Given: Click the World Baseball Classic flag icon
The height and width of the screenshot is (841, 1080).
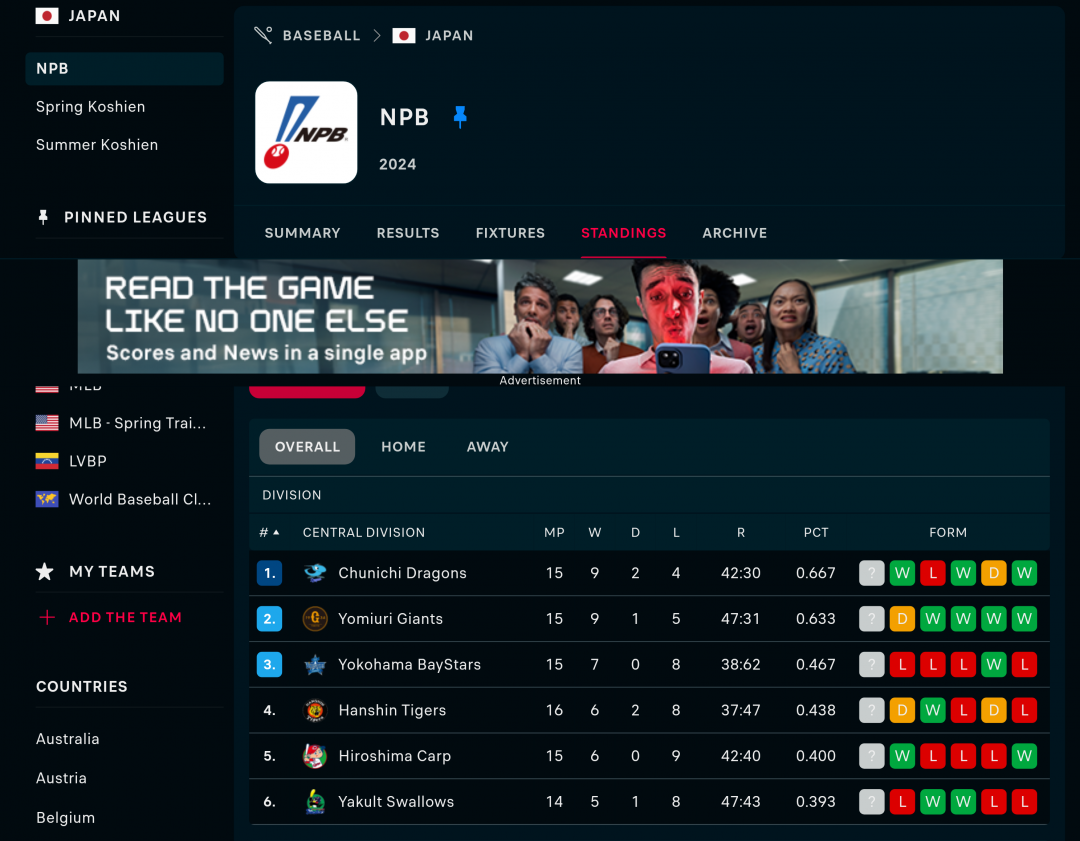Looking at the screenshot, I should [47, 499].
